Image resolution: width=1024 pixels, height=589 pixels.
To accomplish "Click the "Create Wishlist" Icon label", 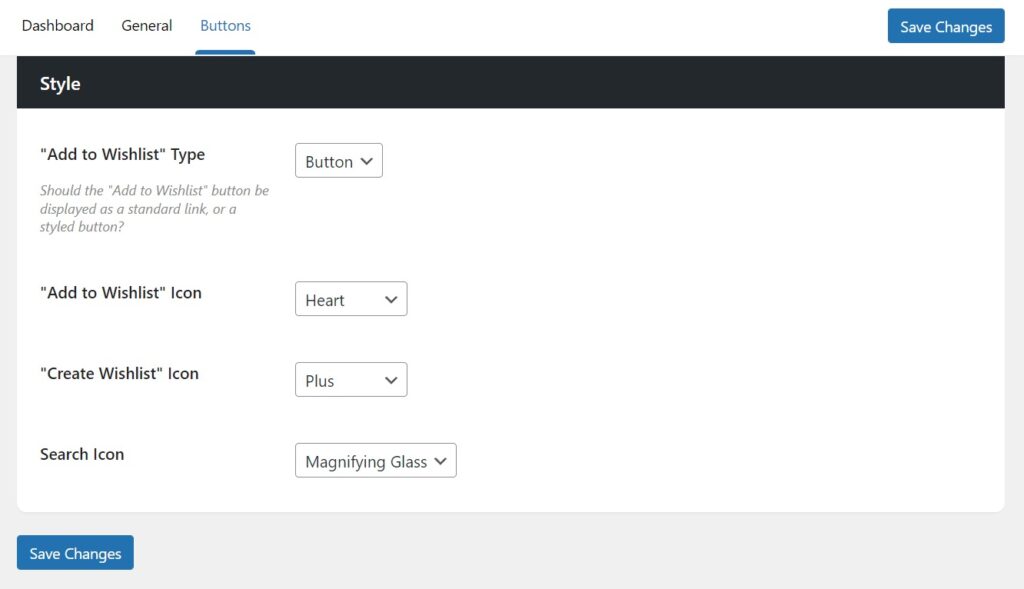I will pyautogui.click(x=121, y=373).
